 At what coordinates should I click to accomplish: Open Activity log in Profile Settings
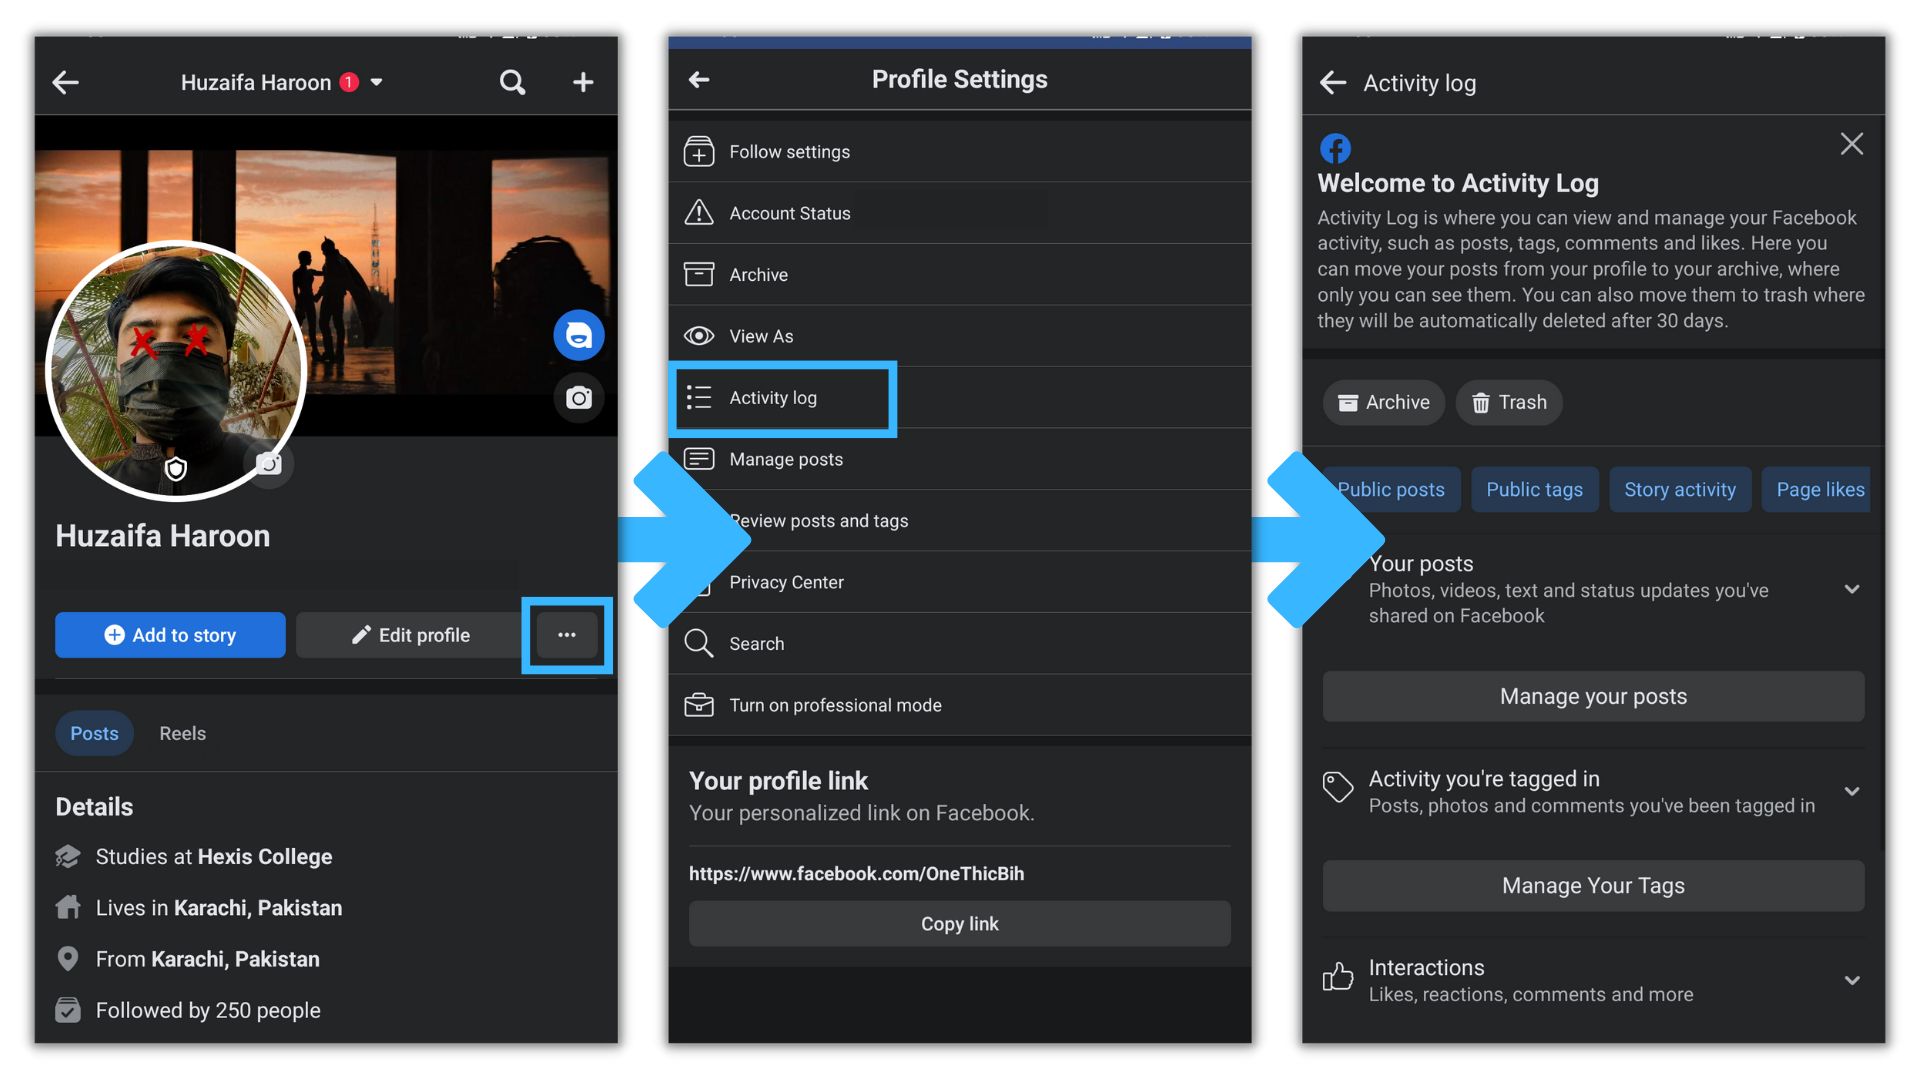click(x=772, y=398)
